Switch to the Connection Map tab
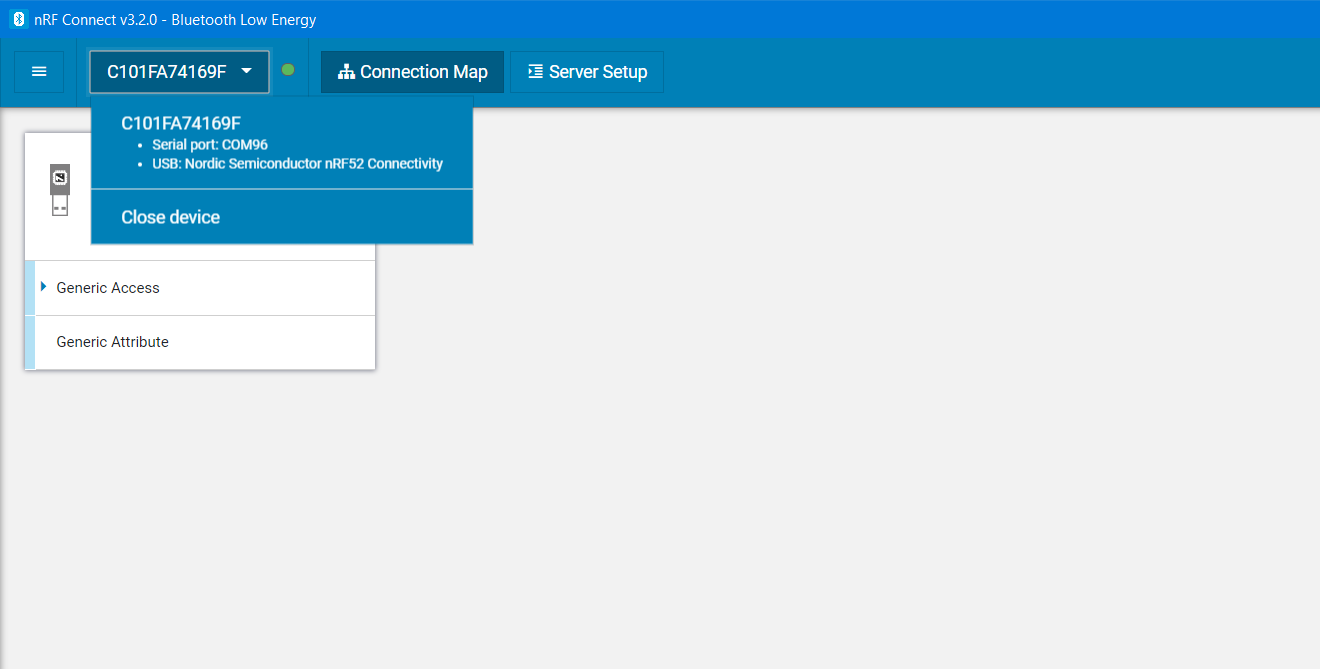Image resolution: width=1320 pixels, height=669 pixels. (x=412, y=71)
